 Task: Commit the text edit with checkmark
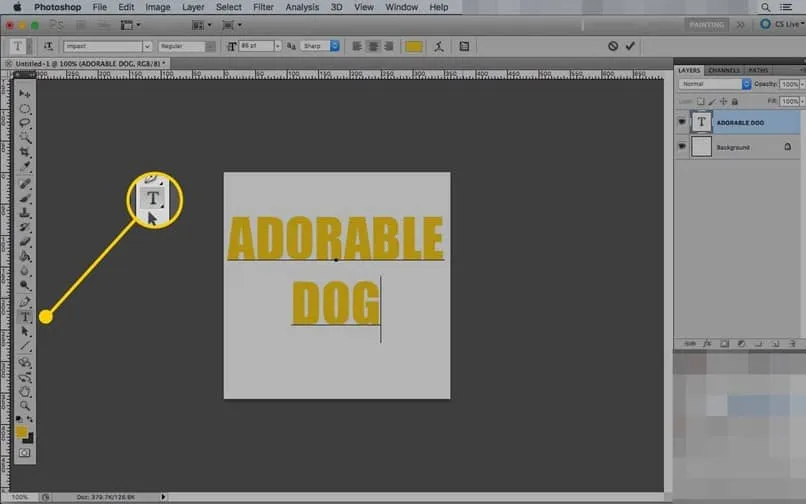630,46
